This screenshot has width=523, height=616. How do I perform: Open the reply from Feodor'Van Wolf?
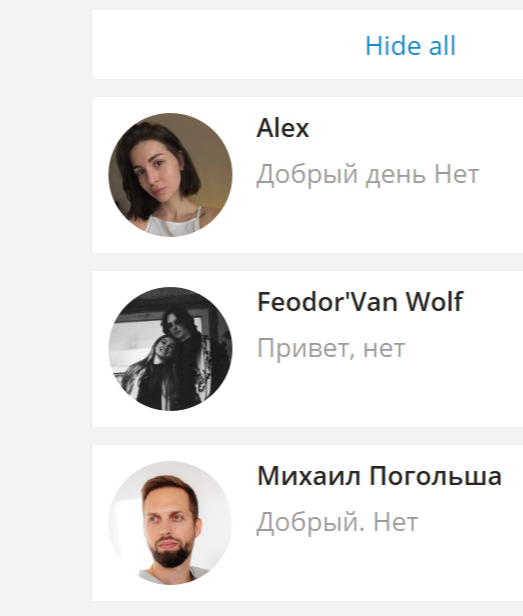331,348
